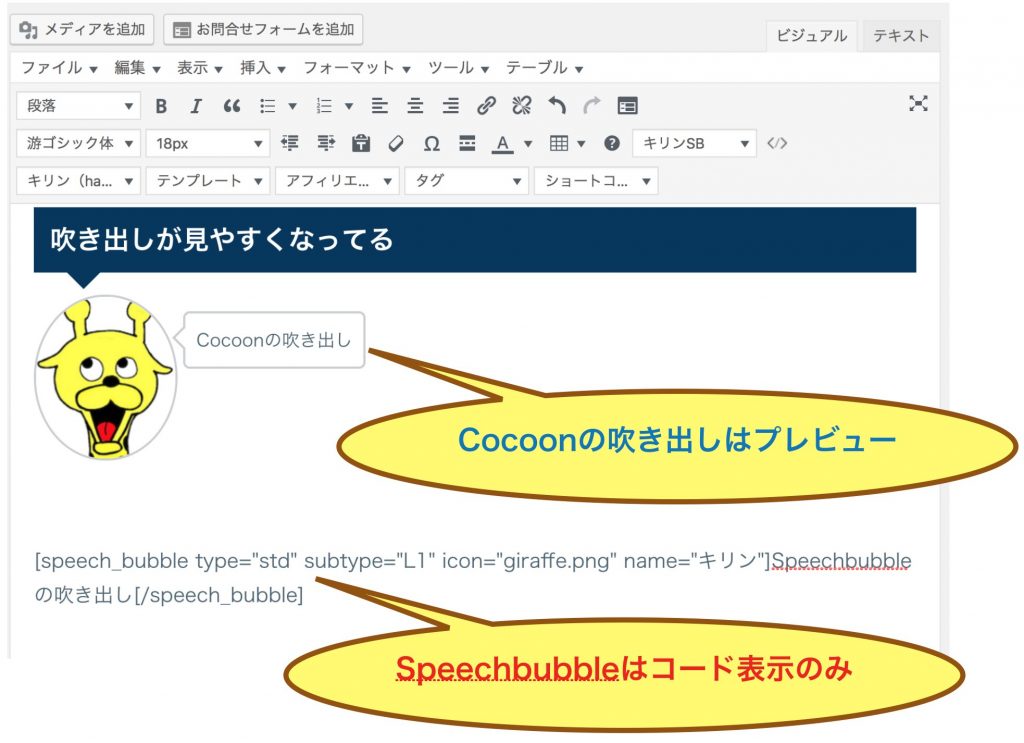Remove link using the unlink icon

tap(521, 105)
